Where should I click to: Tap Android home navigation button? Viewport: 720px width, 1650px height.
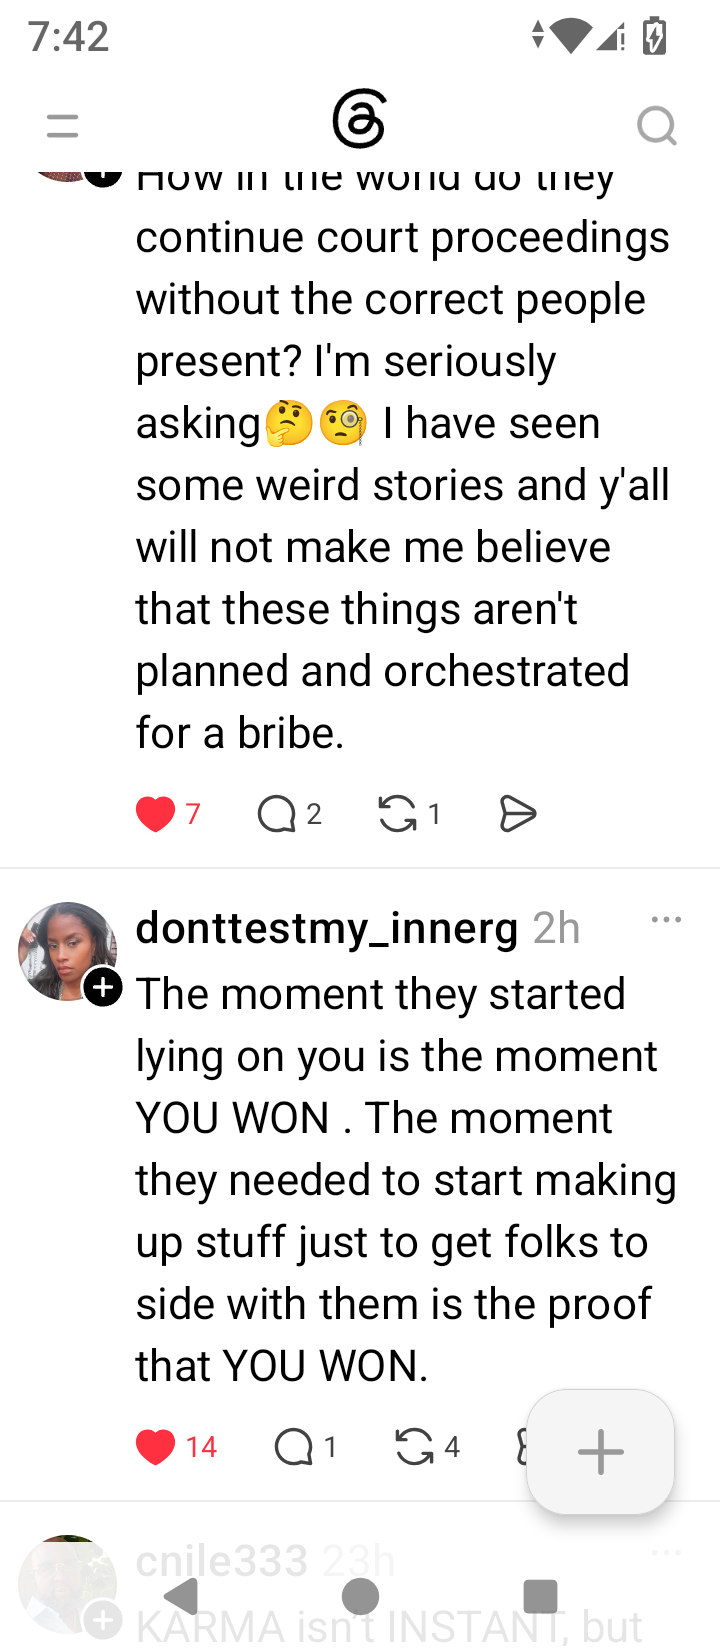[360, 1596]
